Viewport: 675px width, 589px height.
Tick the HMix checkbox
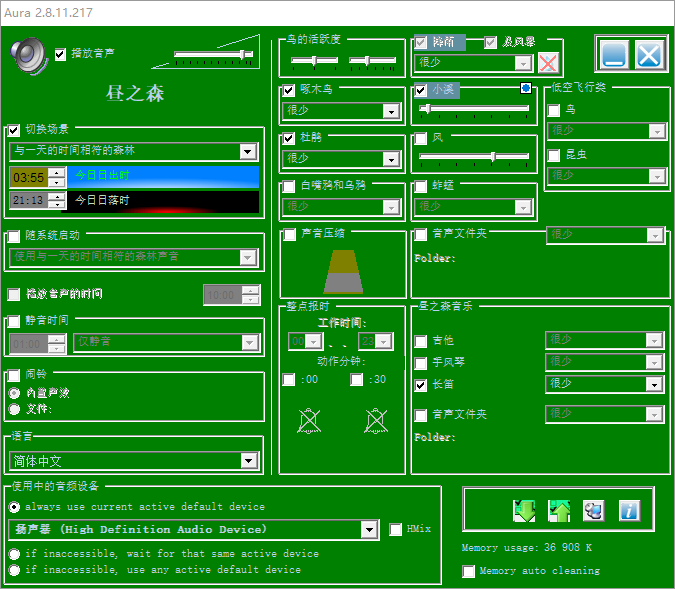[395, 529]
